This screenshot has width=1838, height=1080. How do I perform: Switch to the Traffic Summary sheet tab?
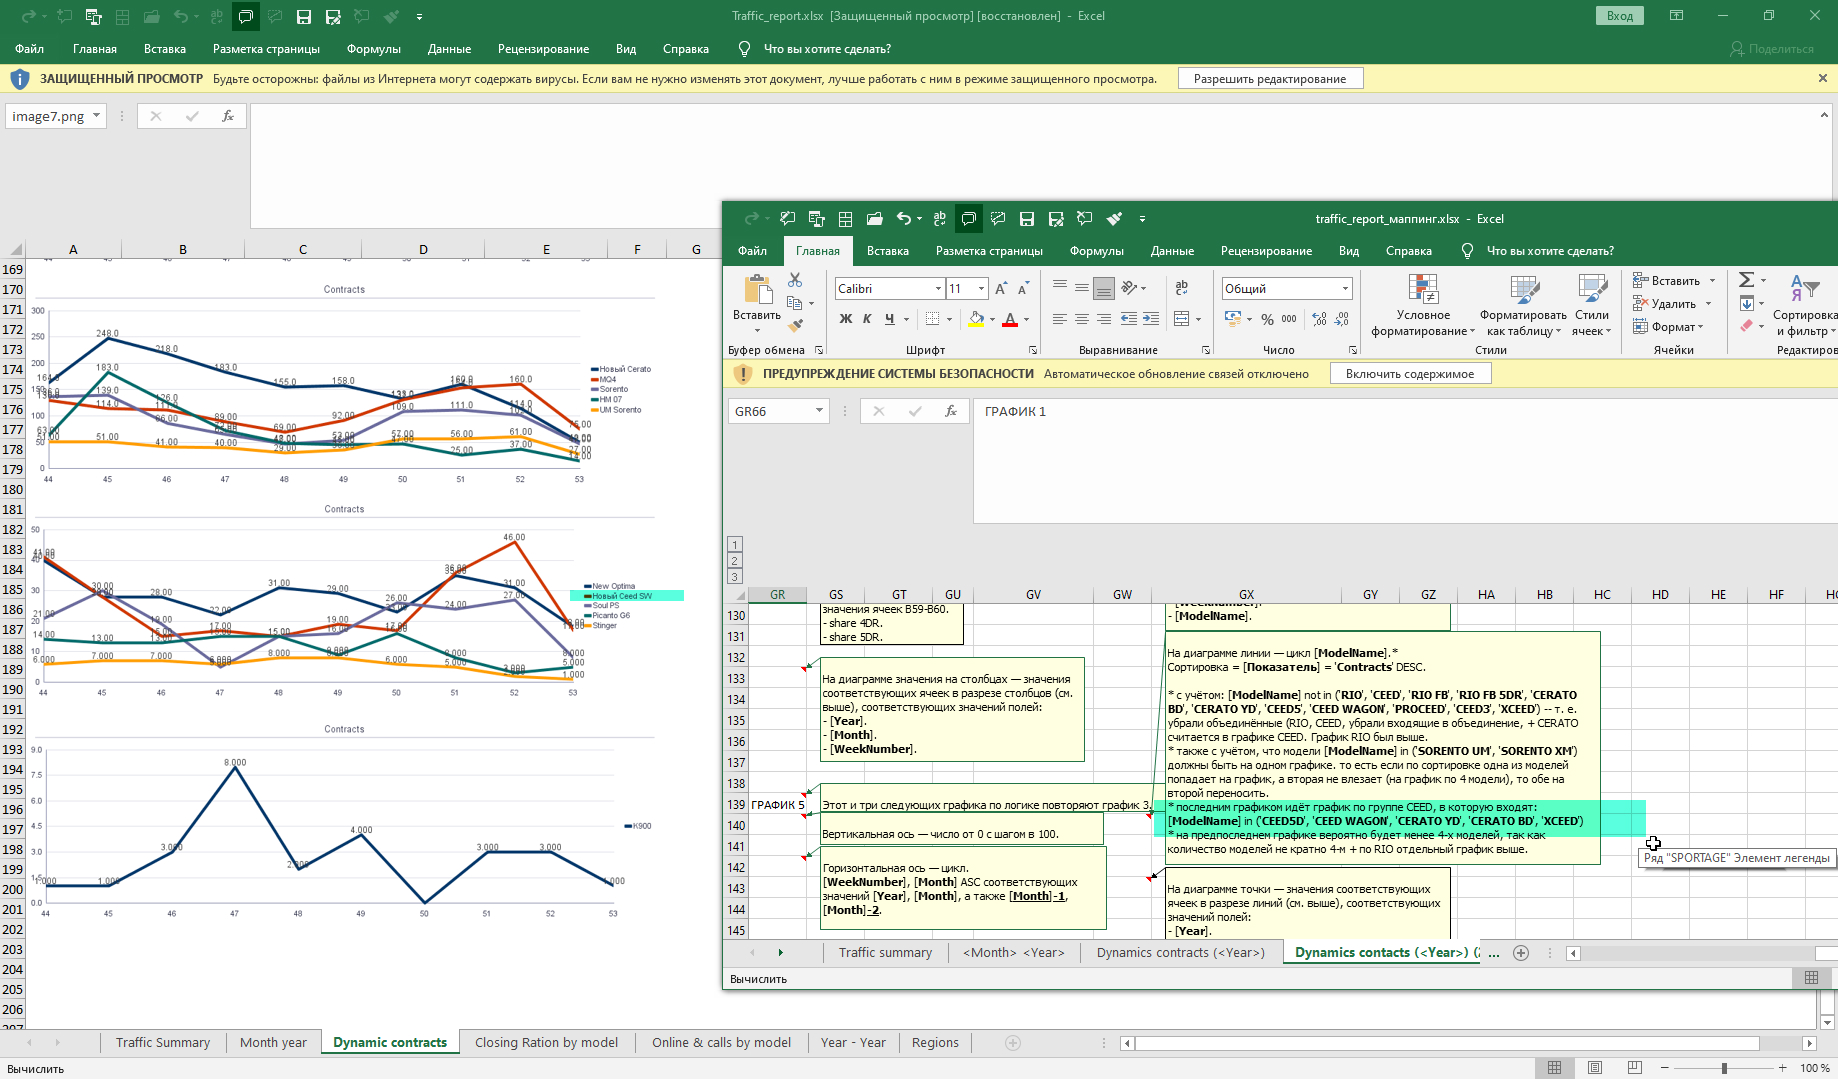tap(163, 1042)
